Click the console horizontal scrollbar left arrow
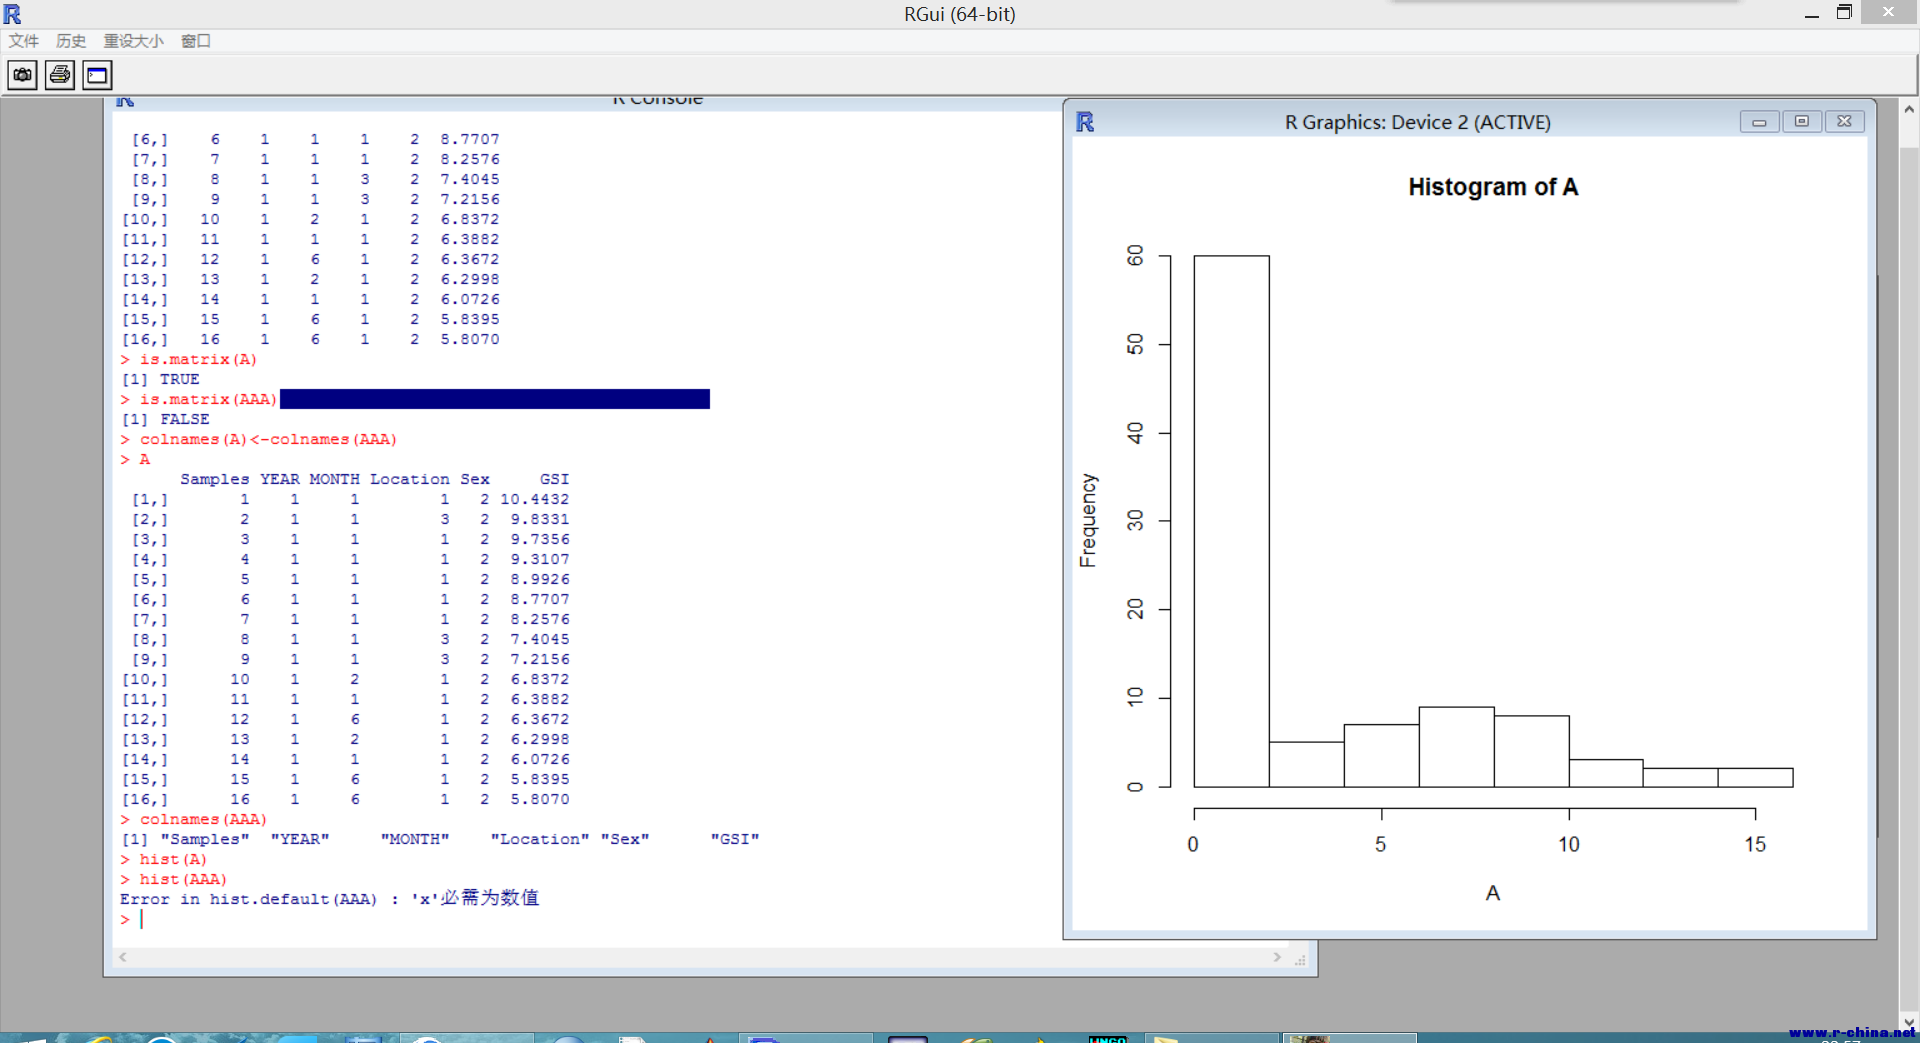 (123, 957)
